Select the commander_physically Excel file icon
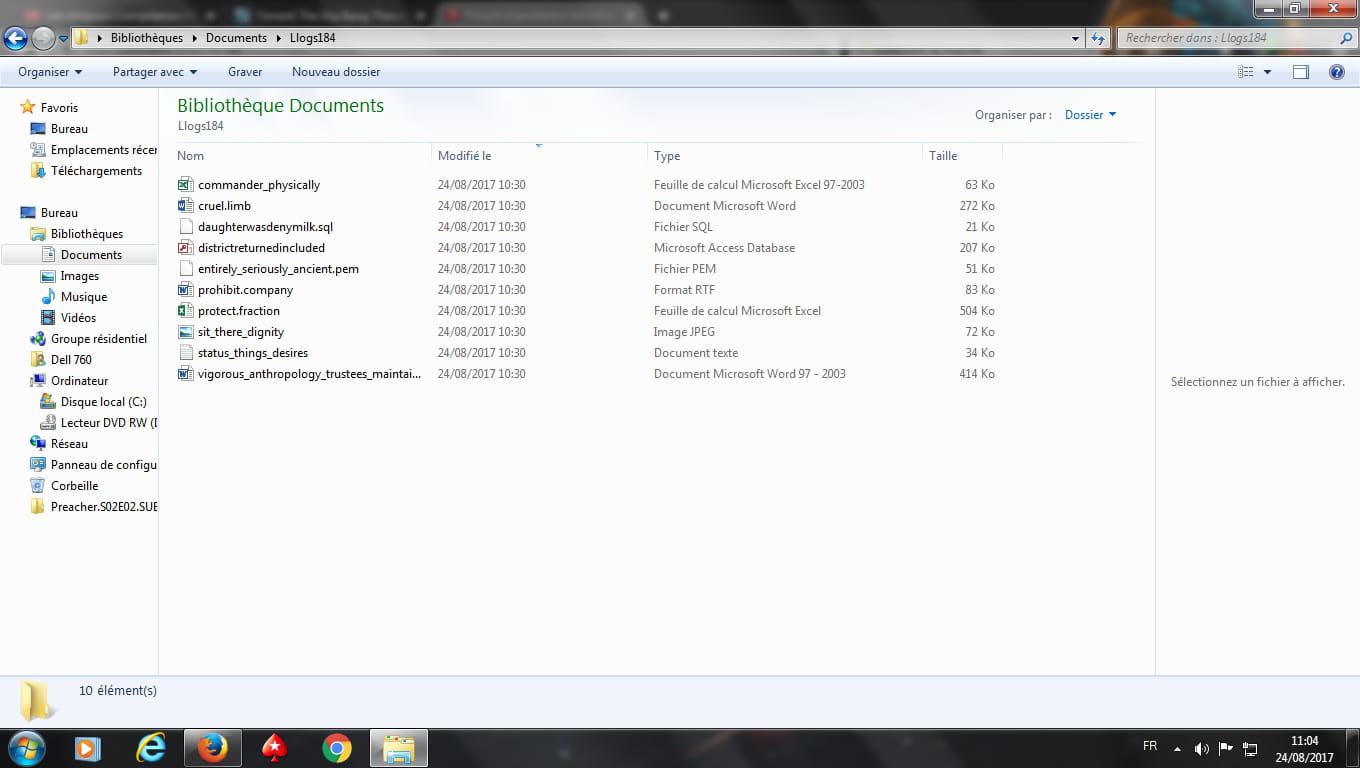 [185, 185]
